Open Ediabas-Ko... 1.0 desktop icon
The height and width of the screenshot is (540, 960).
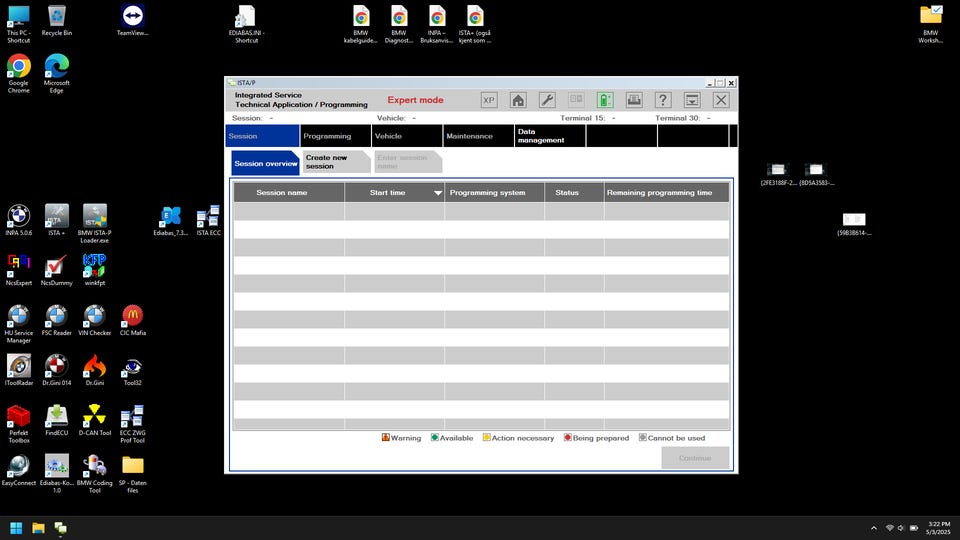56,474
